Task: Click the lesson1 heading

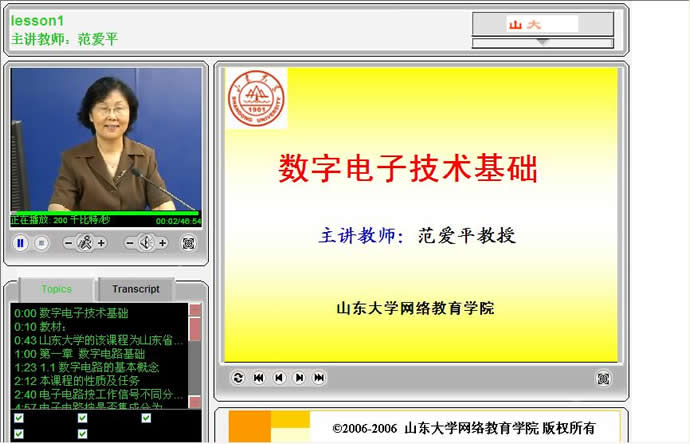Action: click(x=37, y=21)
